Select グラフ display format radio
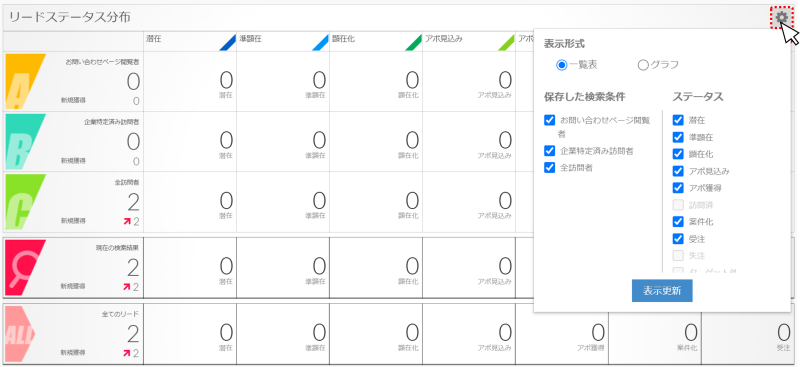Screen dimensions: 800x367 click(x=643, y=65)
